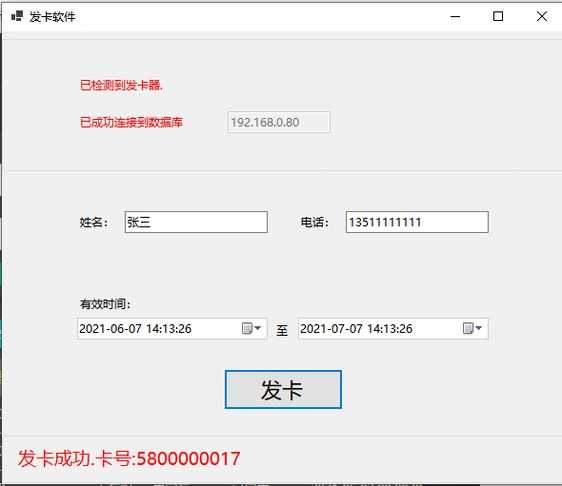Close the 发卡软件 window
The image size is (562, 486).
542,16
